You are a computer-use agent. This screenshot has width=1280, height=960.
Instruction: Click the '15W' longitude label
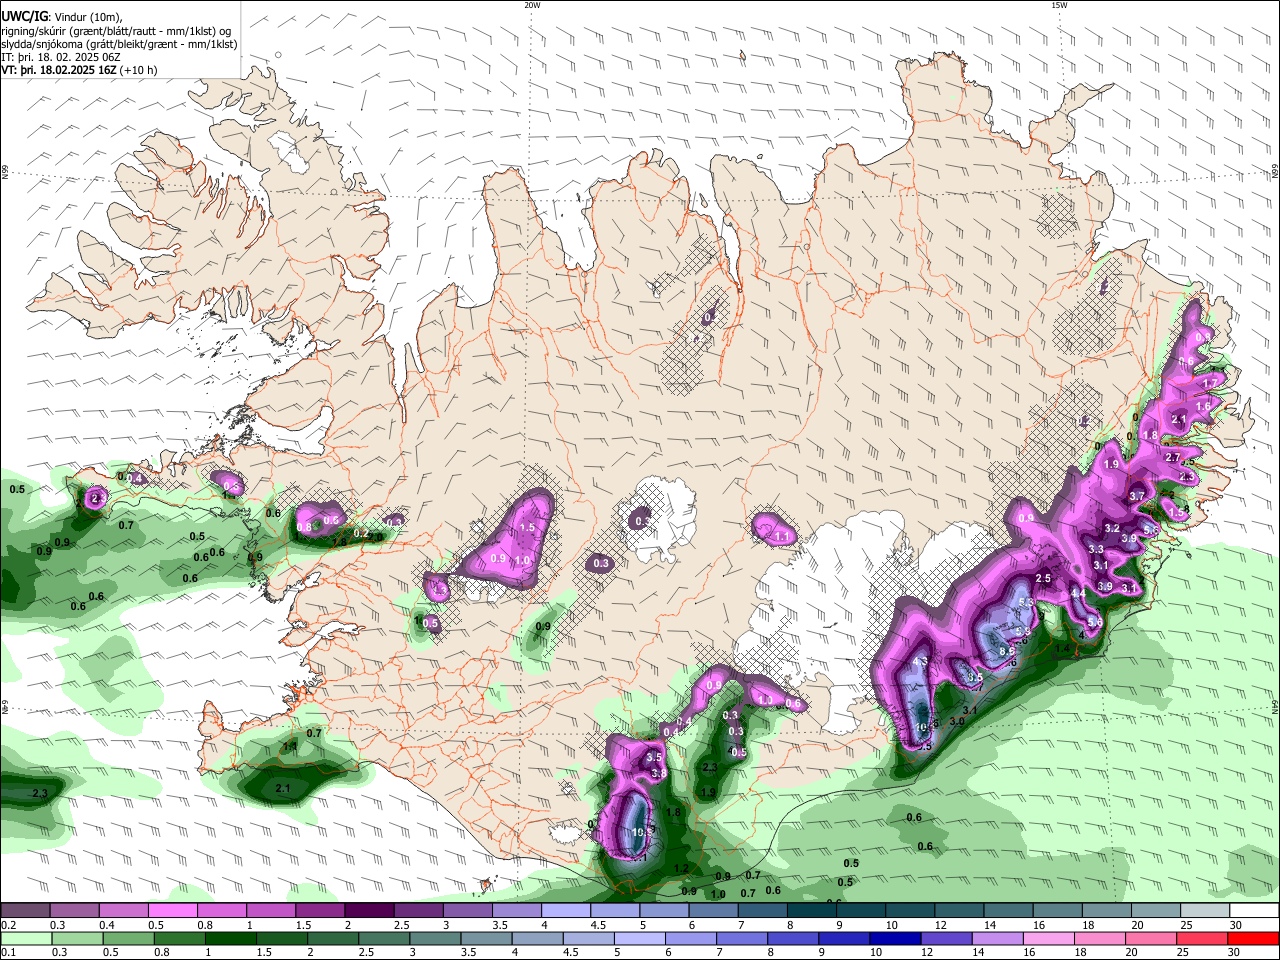[x=1058, y=5]
